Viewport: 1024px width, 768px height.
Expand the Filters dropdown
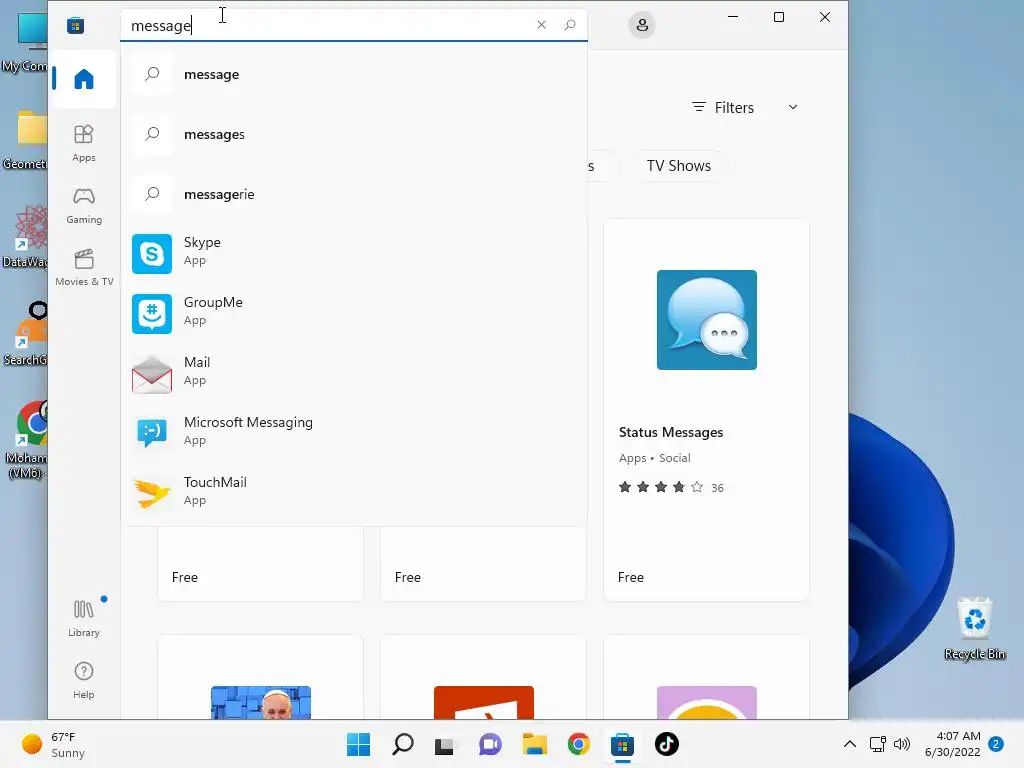tap(745, 107)
